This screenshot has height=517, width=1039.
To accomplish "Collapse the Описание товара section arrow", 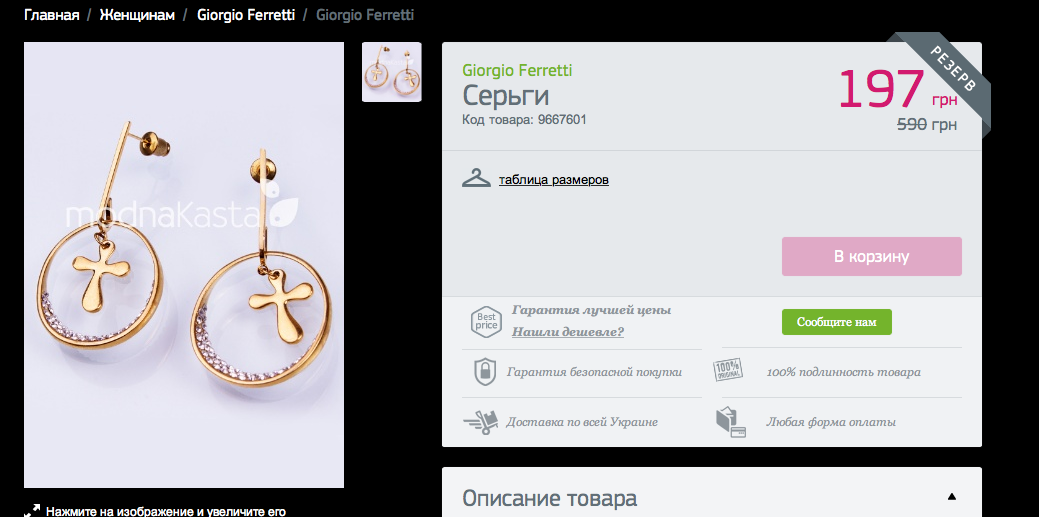I will tap(952, 496).
